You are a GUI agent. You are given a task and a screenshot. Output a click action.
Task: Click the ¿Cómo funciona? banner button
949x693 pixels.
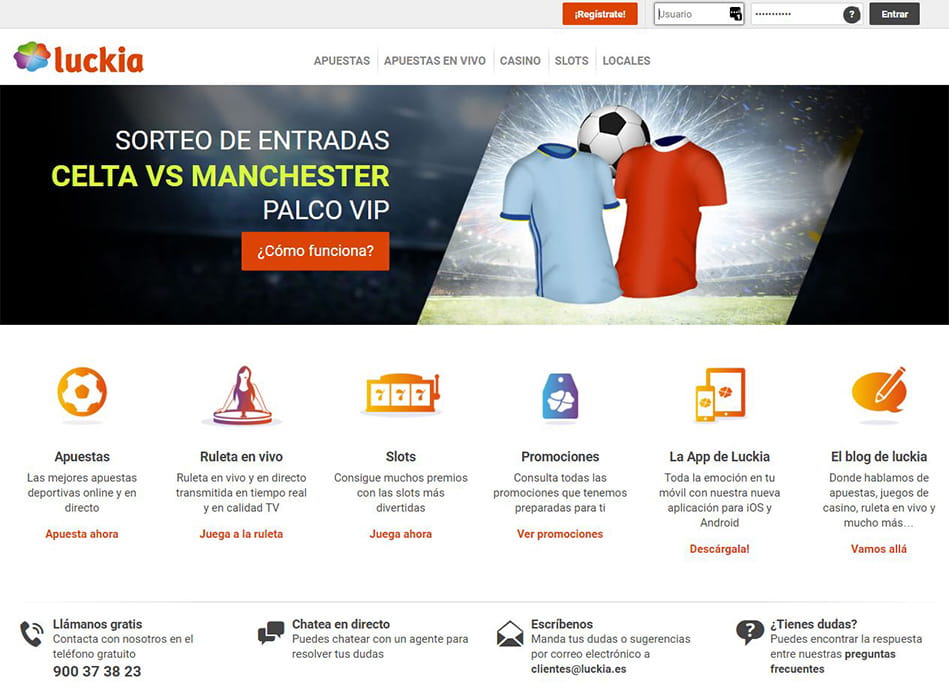click(x=315, y=251)
